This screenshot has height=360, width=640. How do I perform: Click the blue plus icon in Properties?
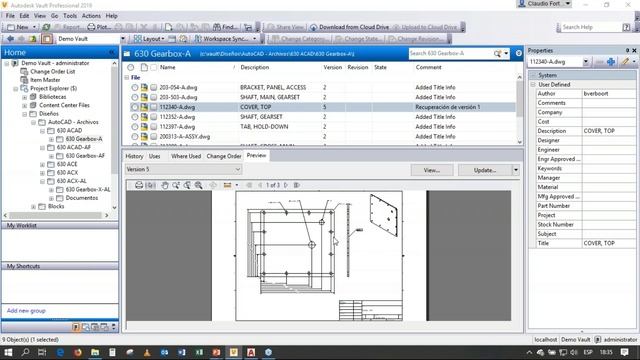pos(611,62)
